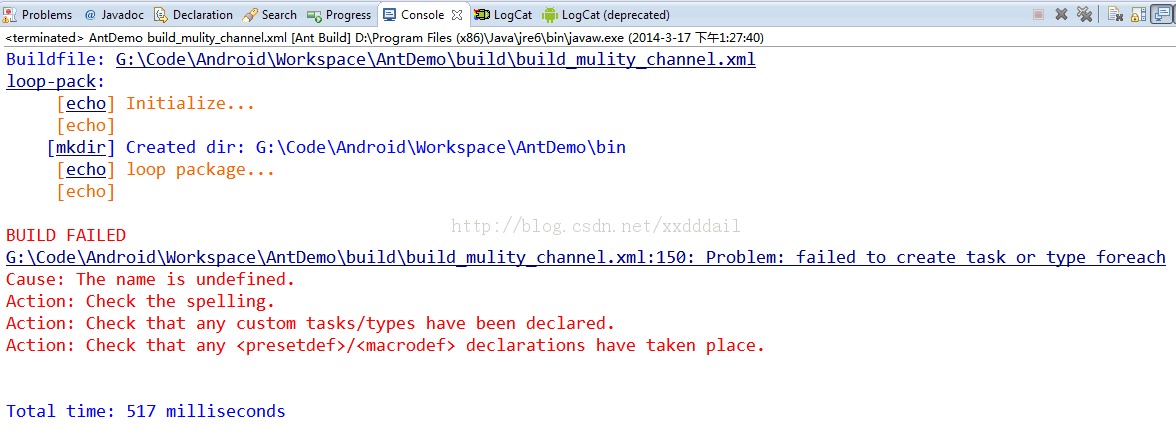The height and width of the screenshot is (431, 1176).
Task: Open the Declaration tab
Action: (194, 14)
